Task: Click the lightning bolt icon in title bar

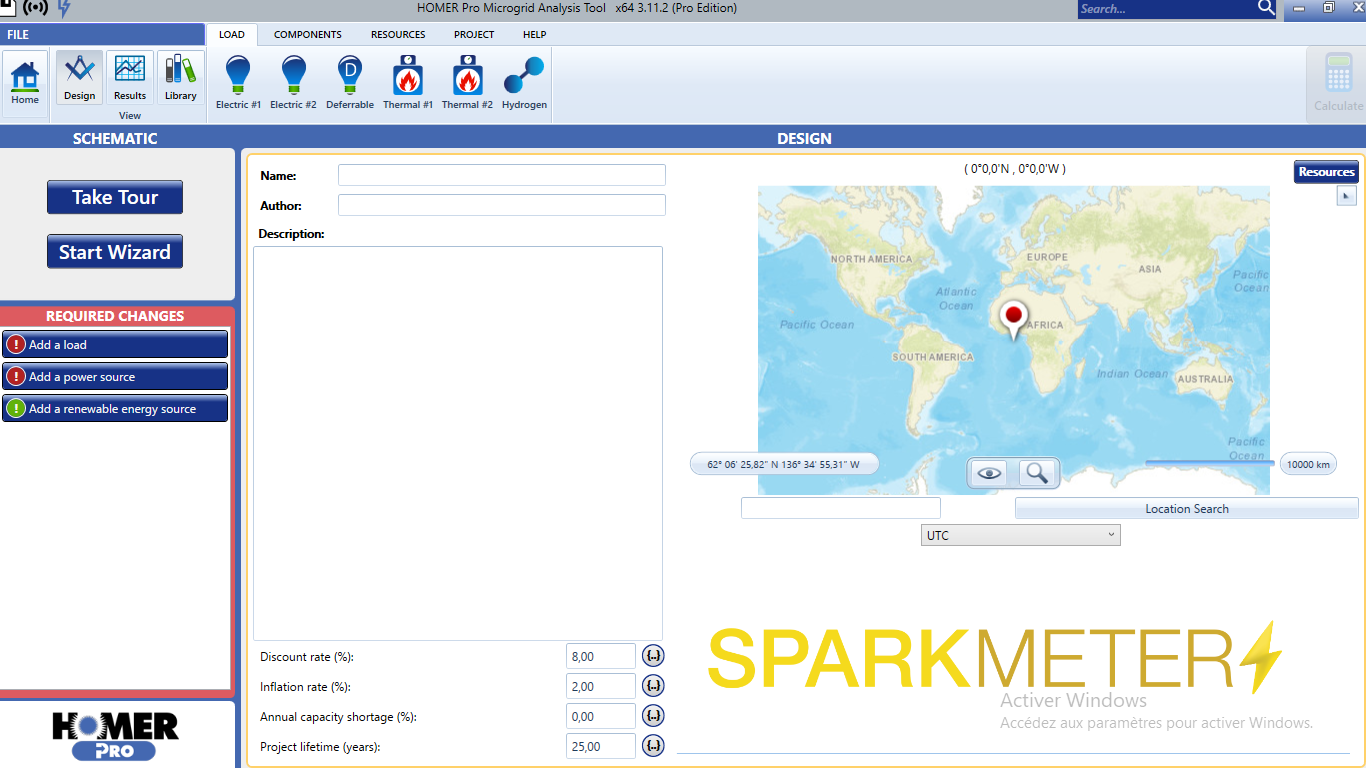Action: (x=64, y=8)
